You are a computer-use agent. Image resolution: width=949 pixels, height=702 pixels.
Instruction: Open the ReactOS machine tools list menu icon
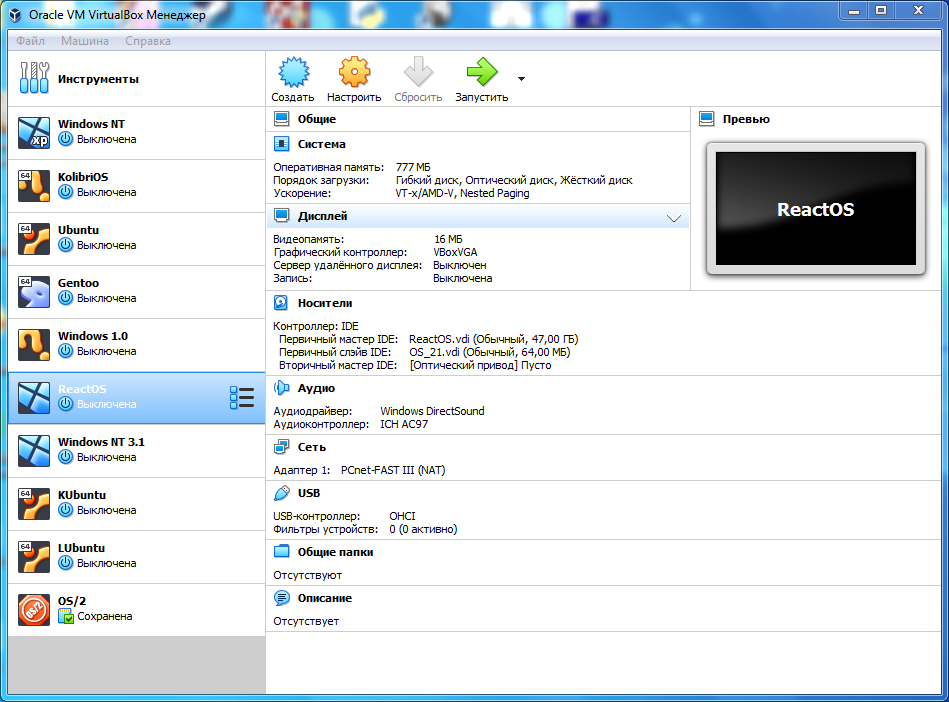[x=242, y=398]
